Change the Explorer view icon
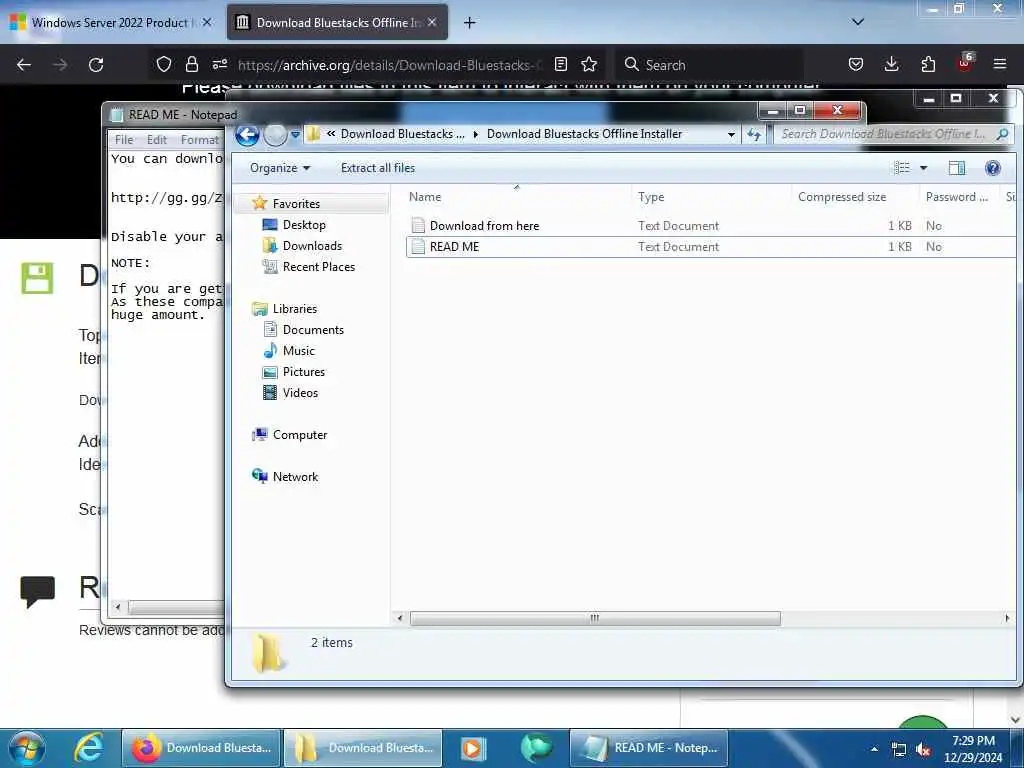This screenshot has height=768, width=1024. (x=902, y=168)
